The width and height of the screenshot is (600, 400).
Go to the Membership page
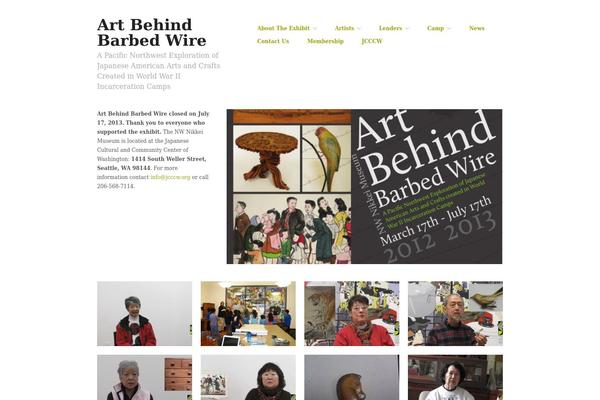click(325, 41)
